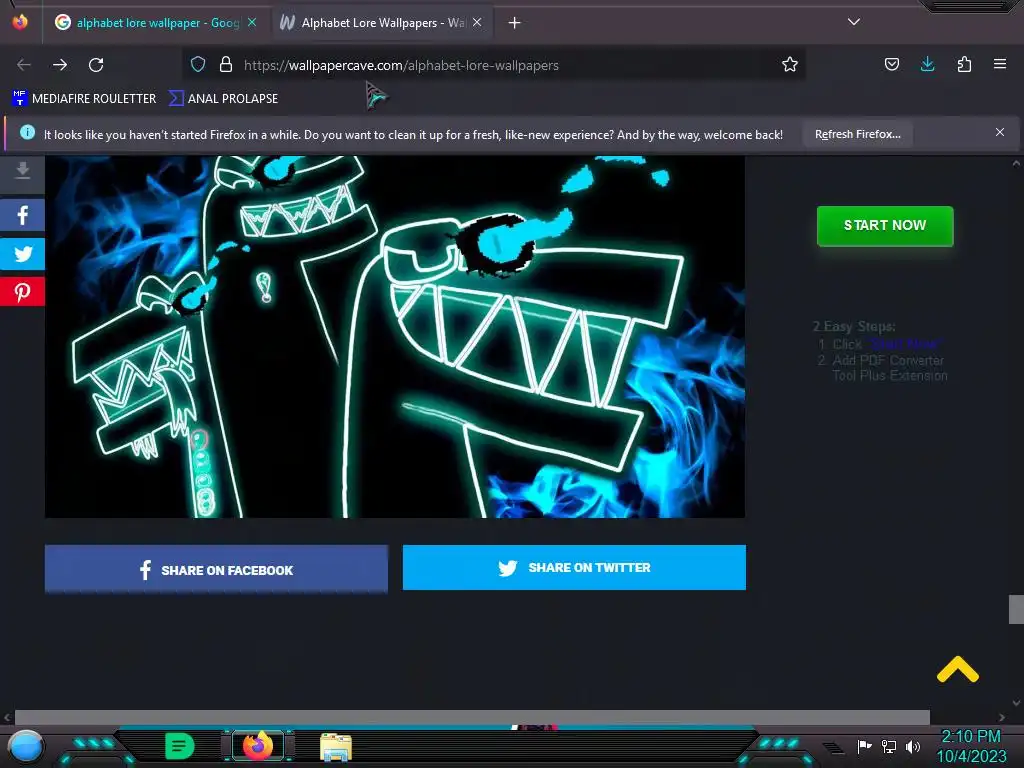Share via sidebar Facebook icon
Screen dimensions: 1024x768
[22, 215]
